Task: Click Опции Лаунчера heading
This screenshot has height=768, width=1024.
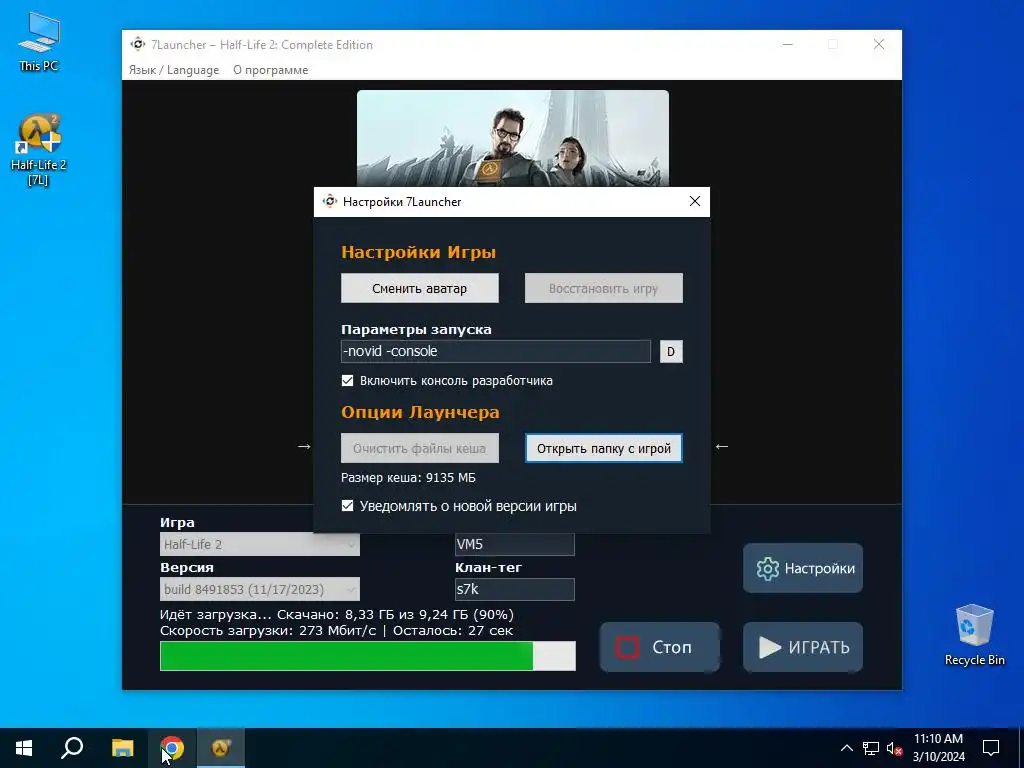Action: coord(420,412)
